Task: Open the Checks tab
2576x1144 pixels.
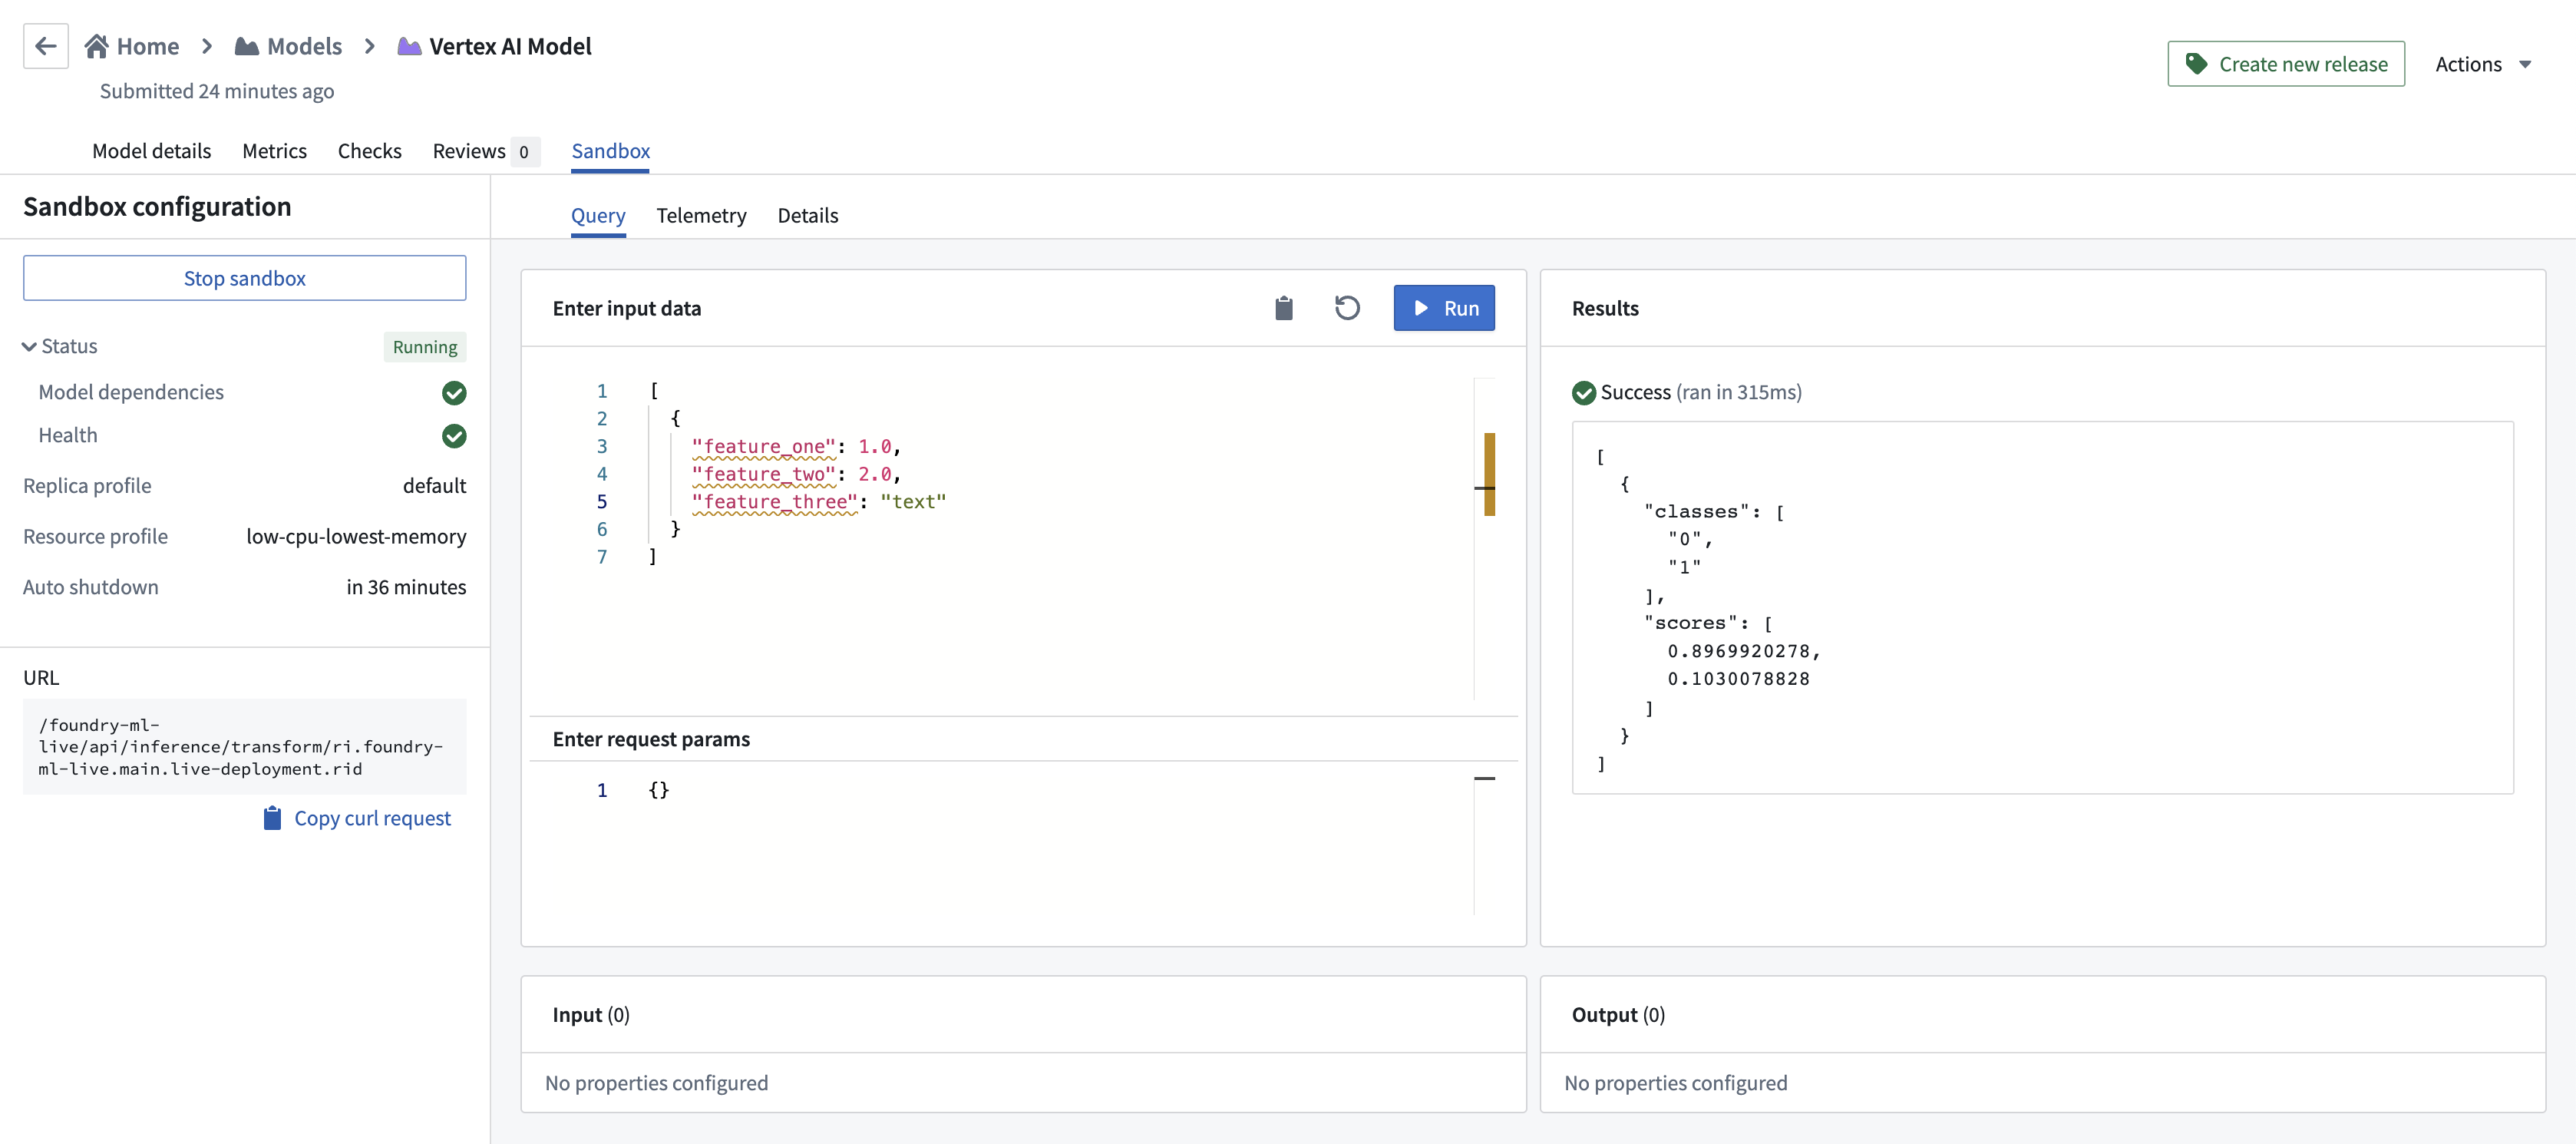Action: 370,151
